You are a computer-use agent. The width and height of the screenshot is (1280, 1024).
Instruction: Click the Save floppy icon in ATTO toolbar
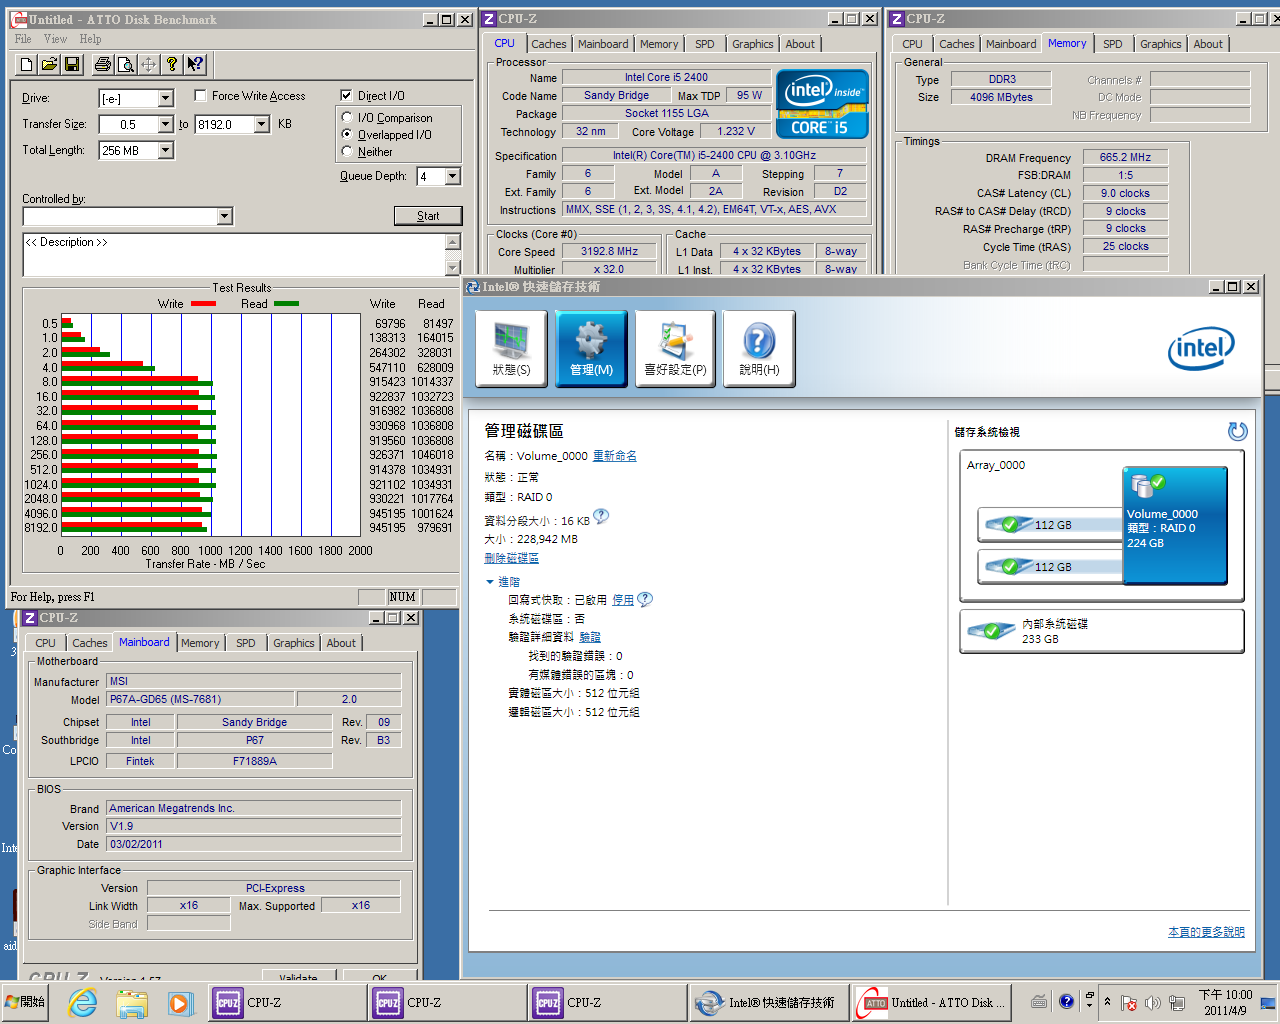(72, 64)
